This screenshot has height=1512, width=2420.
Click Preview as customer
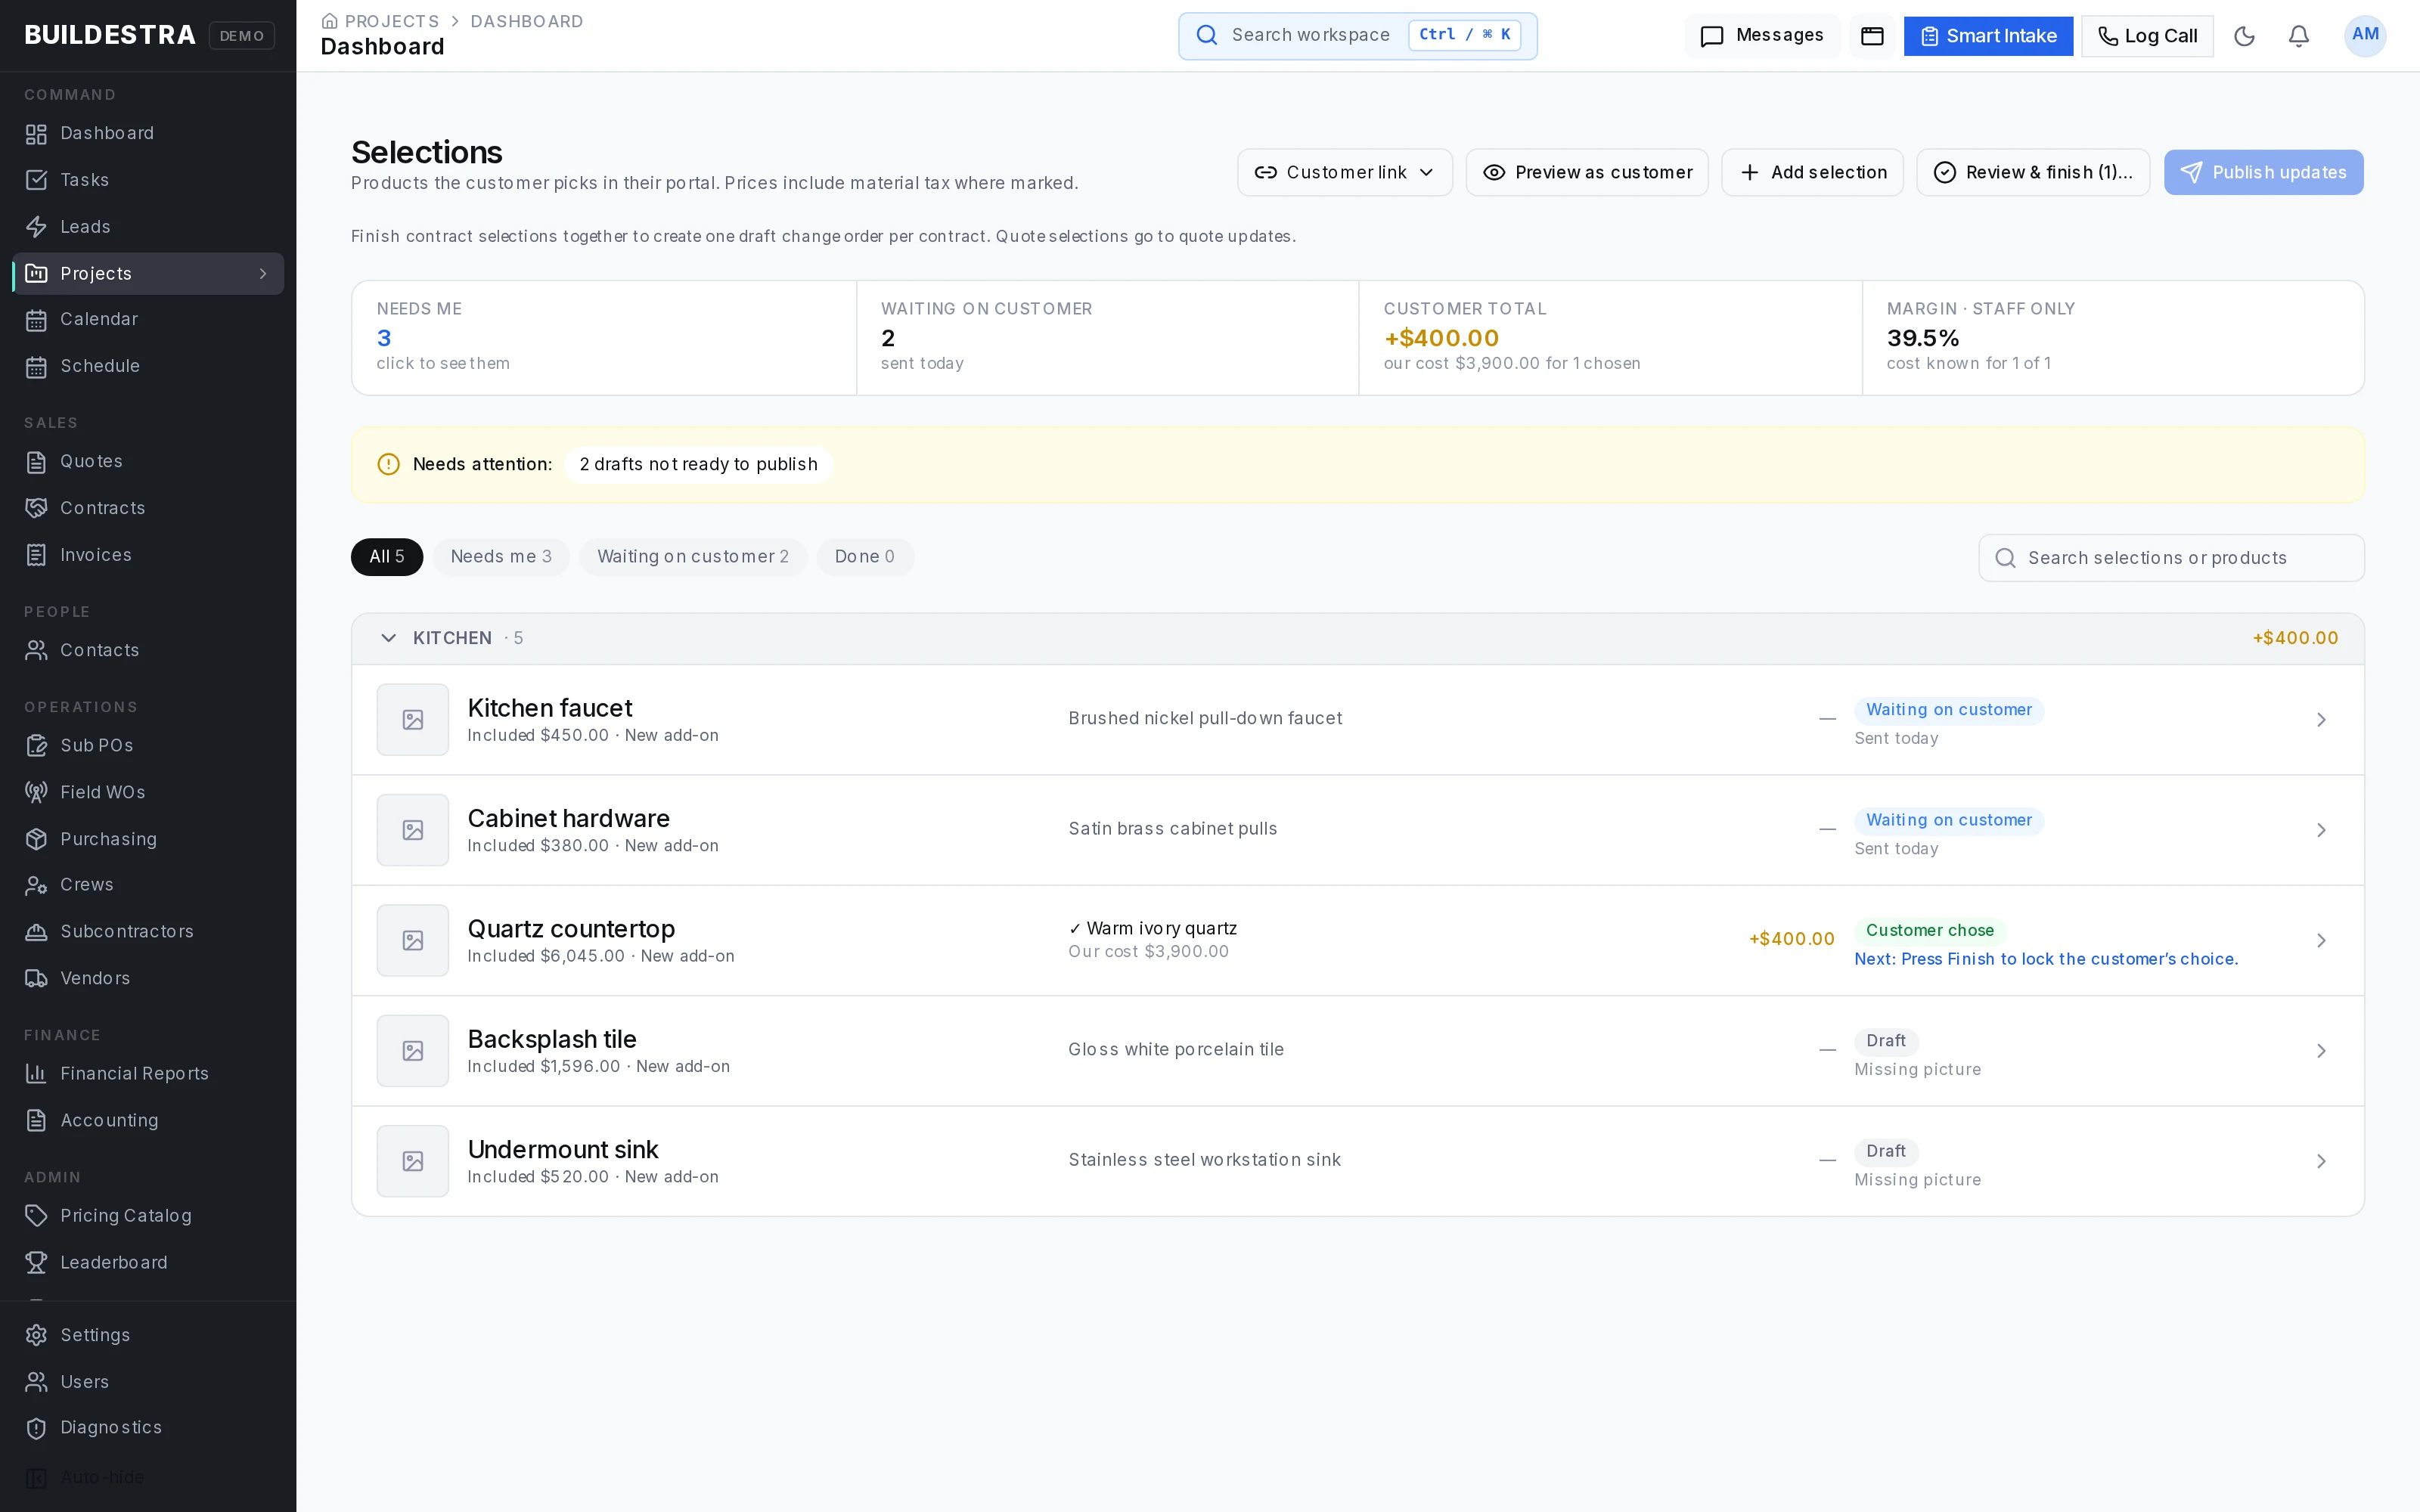point(1586,172)
